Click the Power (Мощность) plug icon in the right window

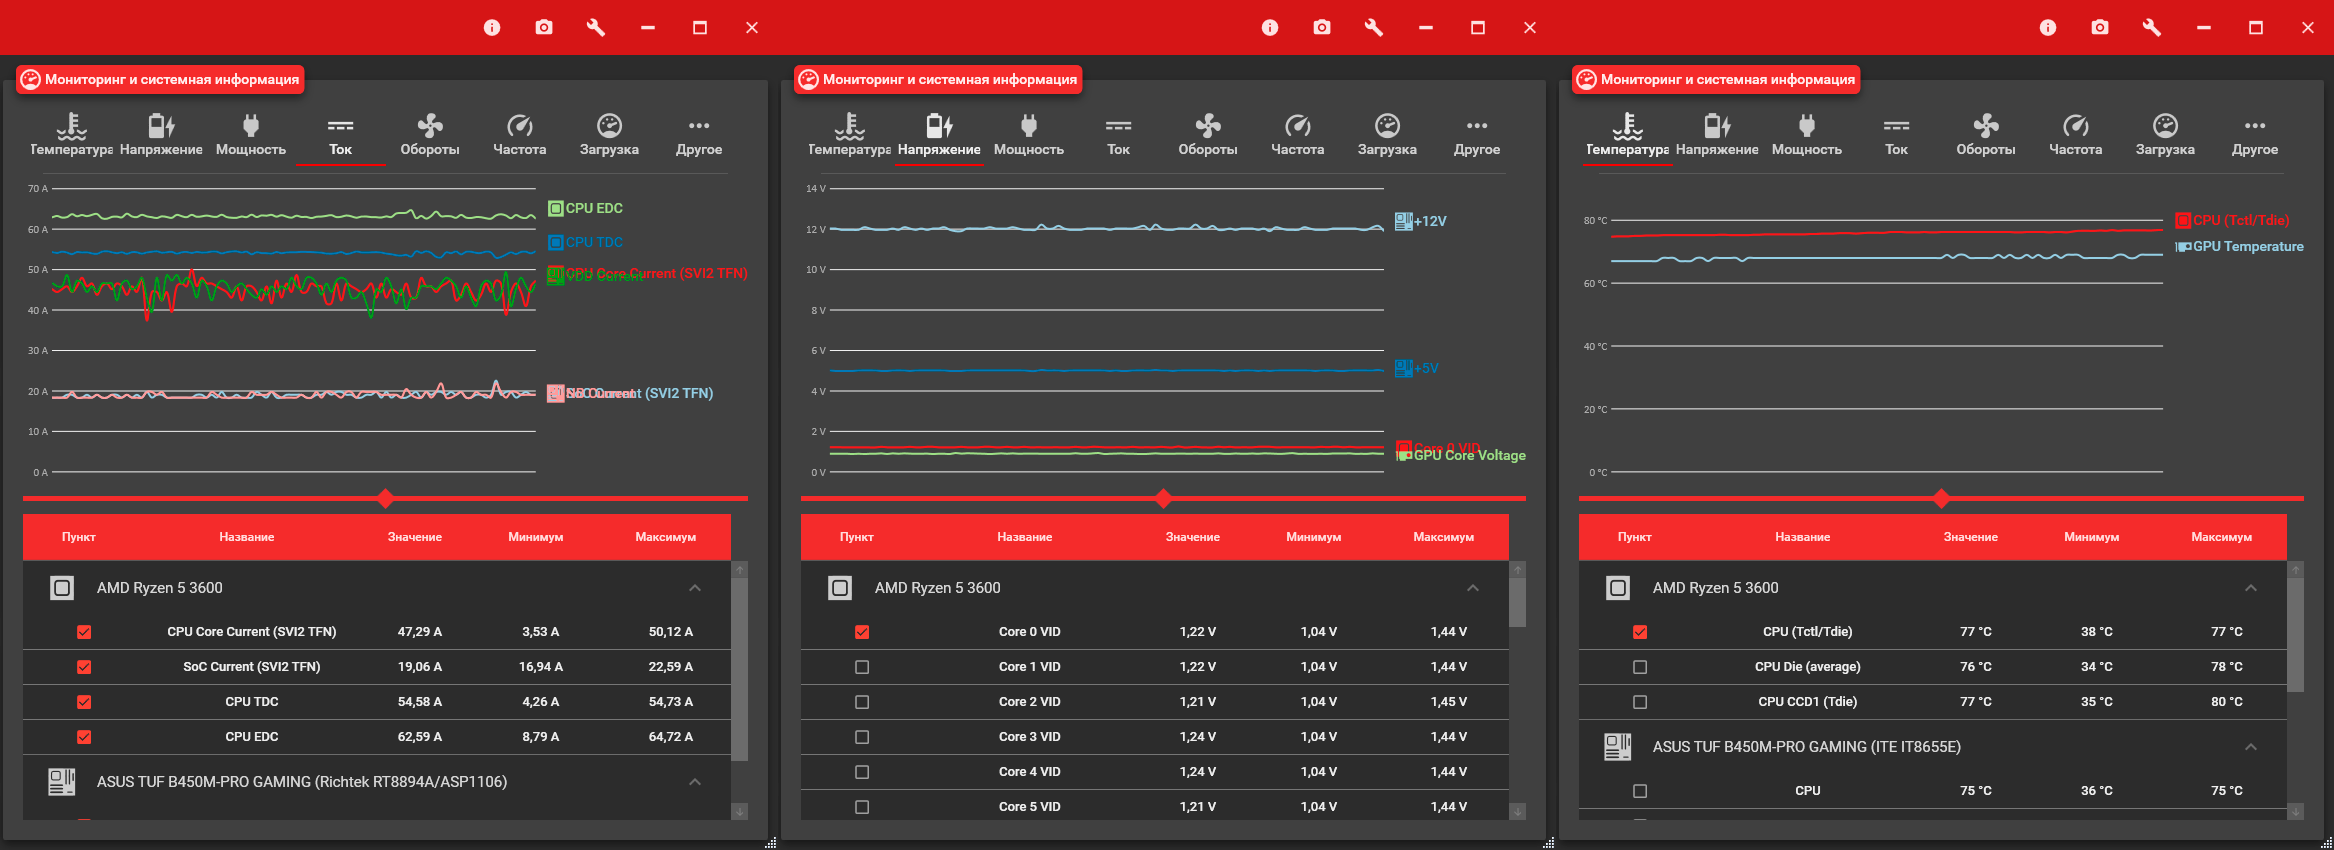(1806, 125)
